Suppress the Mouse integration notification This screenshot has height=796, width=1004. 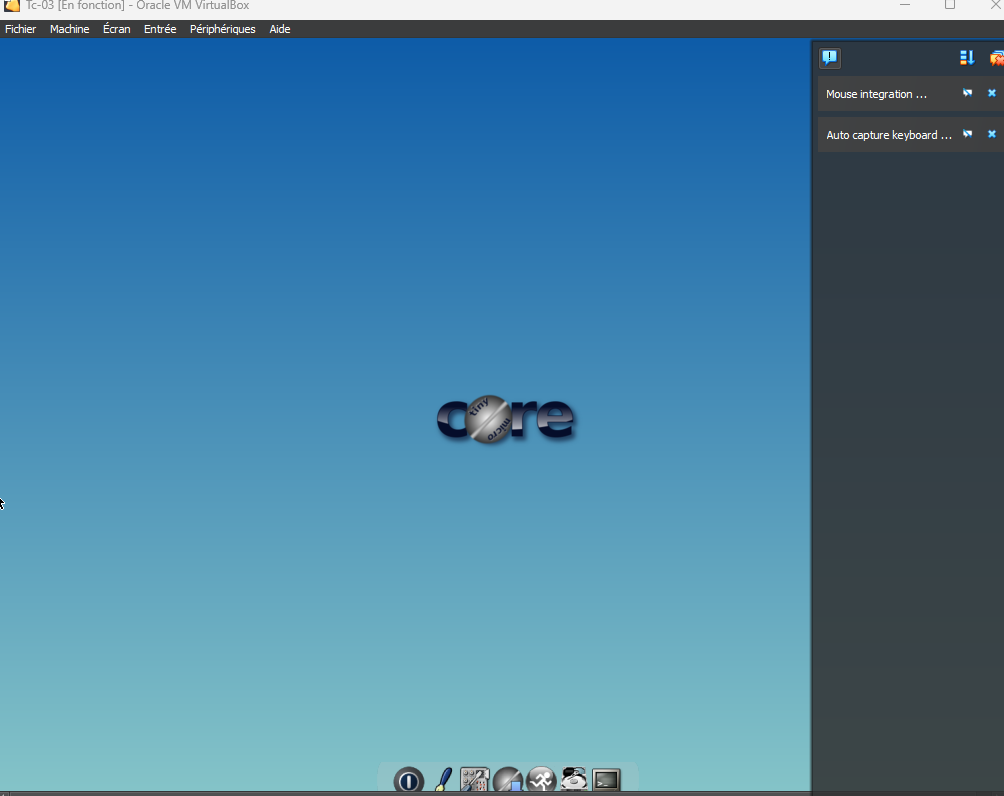tap(968, 93)
